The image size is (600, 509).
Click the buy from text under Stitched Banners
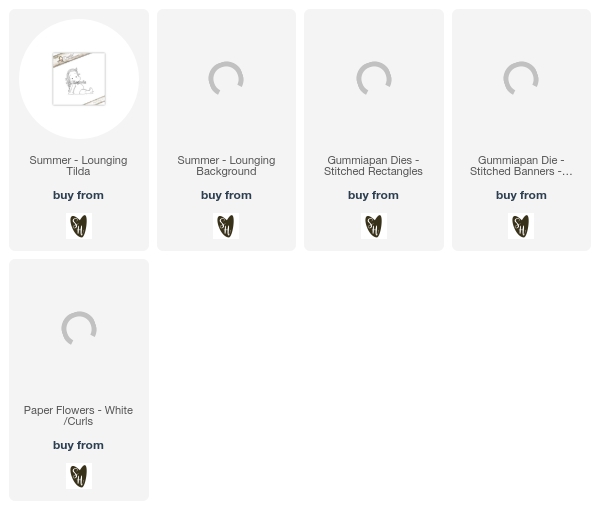pos(521,195)
